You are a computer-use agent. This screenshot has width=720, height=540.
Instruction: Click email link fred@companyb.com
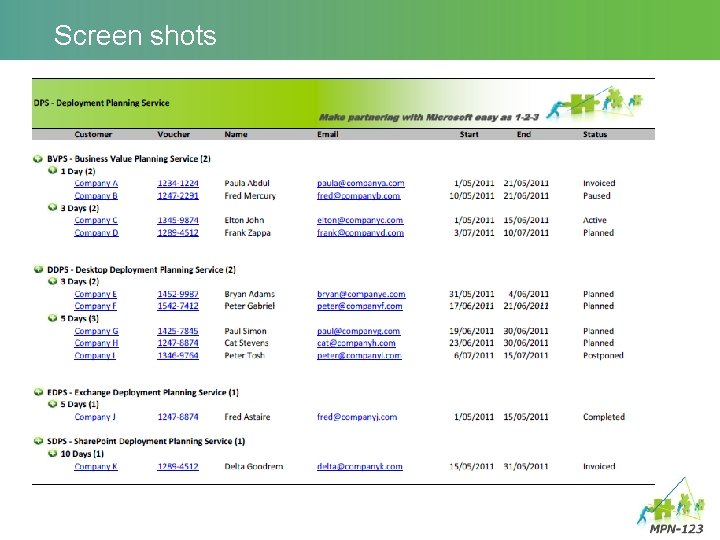pyautogui.click(x=359, y=196)
